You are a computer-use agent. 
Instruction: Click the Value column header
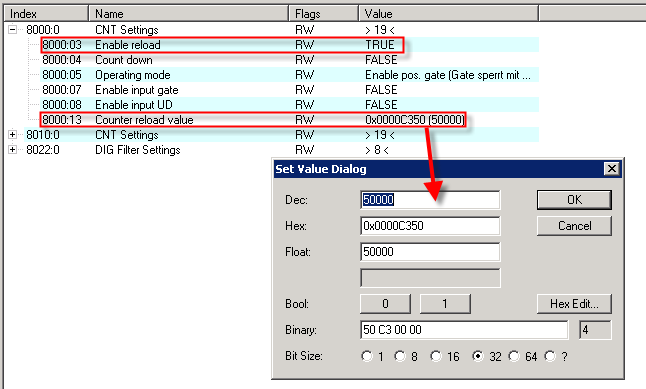click(448, 14)
